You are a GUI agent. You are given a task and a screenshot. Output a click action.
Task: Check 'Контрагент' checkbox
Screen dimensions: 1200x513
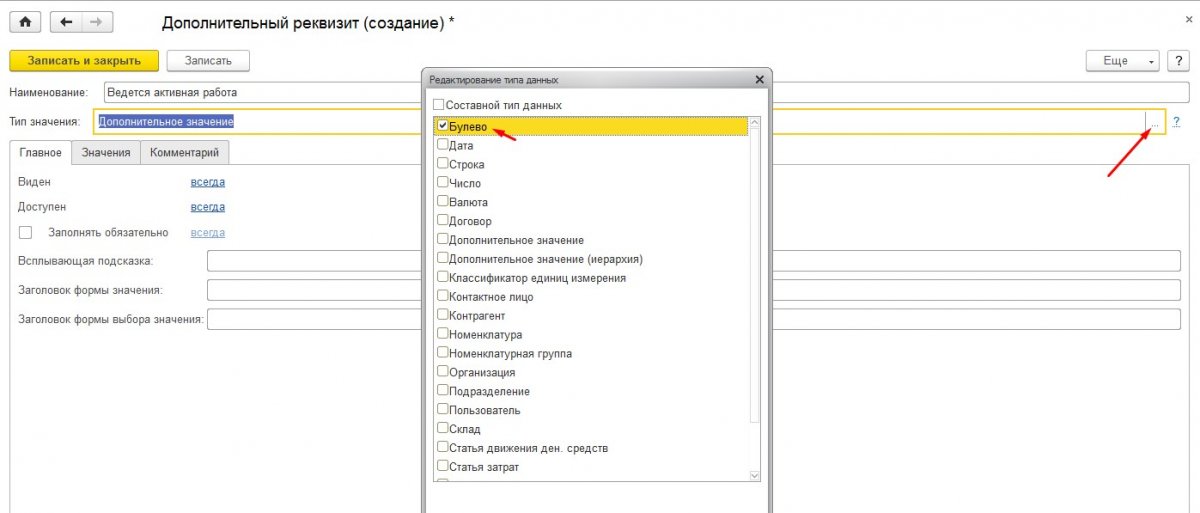[x=443, y=316]
